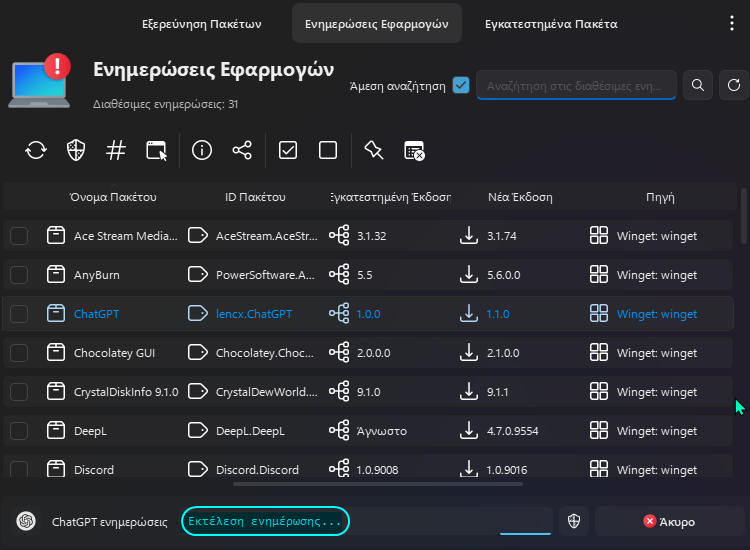The width and height of the screenshot is (750, 550).
Task: Check the DeepL row checkbox
Action: [x=19, y=431]
